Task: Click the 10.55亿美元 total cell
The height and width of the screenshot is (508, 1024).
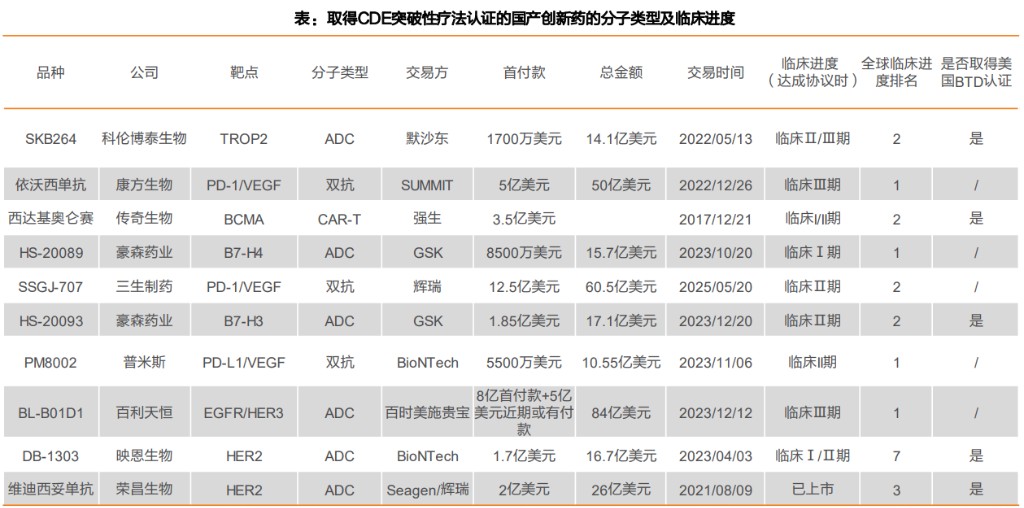Action: pos(621,362)
